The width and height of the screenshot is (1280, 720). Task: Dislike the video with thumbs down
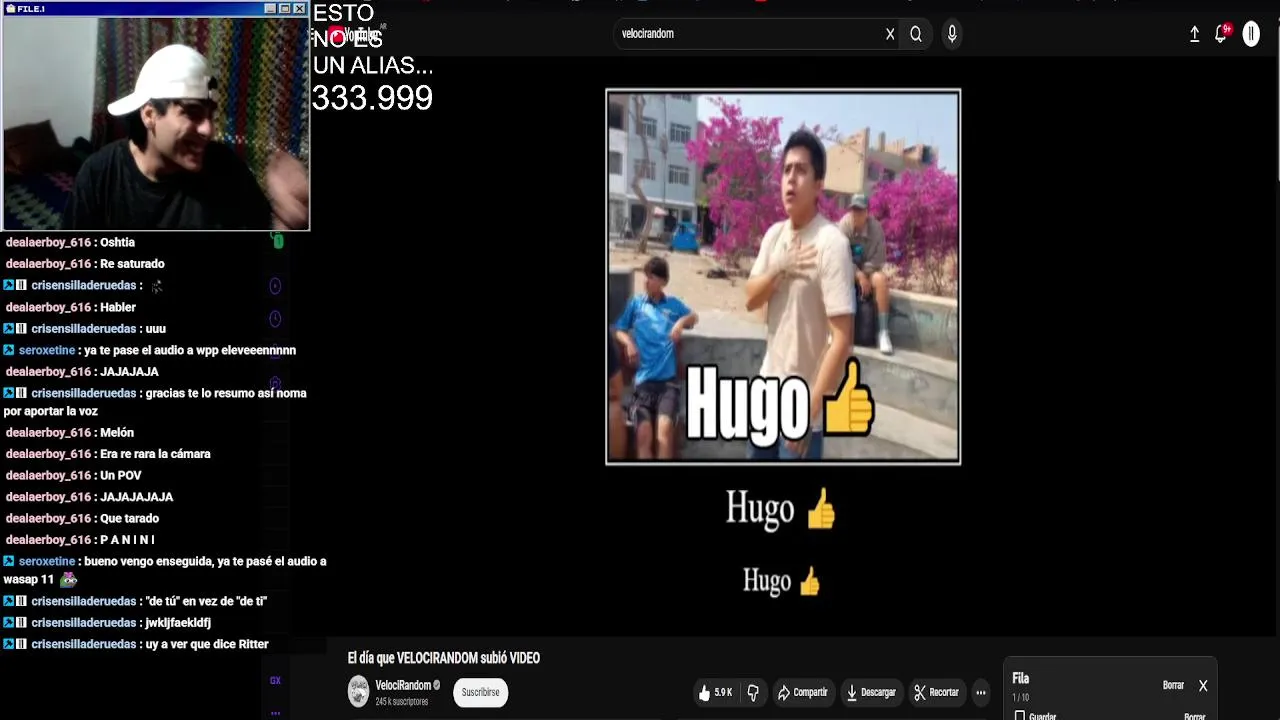click(753, 692)
